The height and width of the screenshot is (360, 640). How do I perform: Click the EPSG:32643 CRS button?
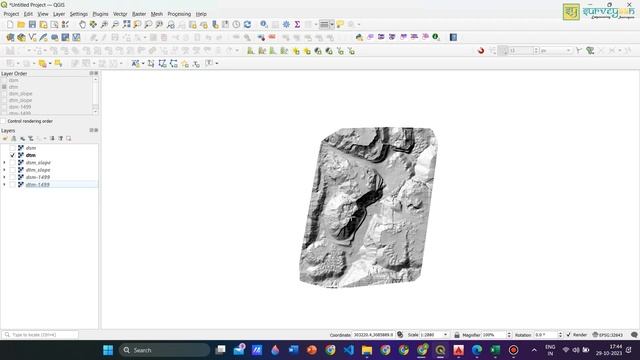coord(608,335)
